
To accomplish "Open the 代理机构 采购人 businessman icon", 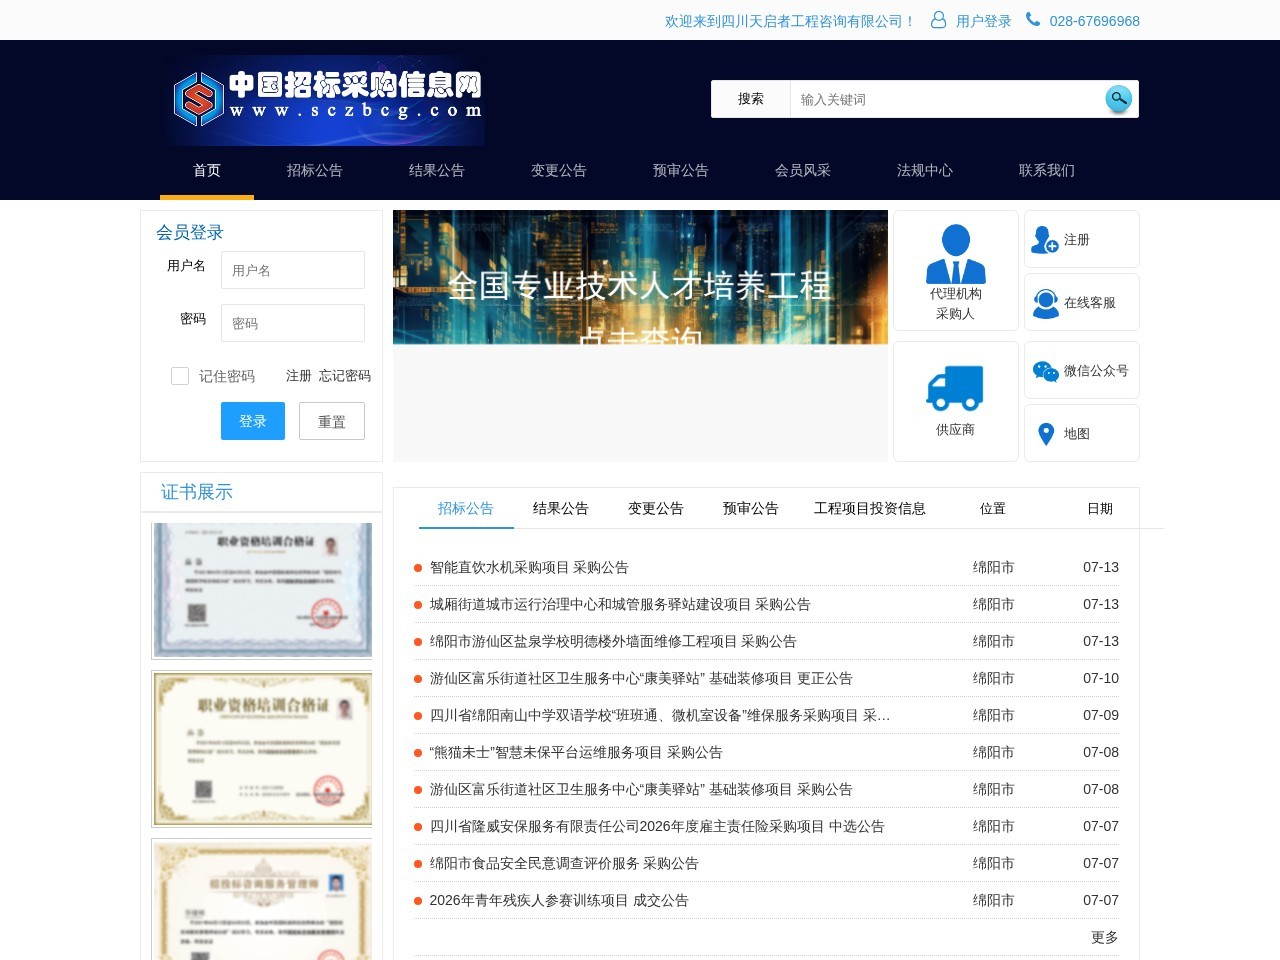I will tap(955, 254).
